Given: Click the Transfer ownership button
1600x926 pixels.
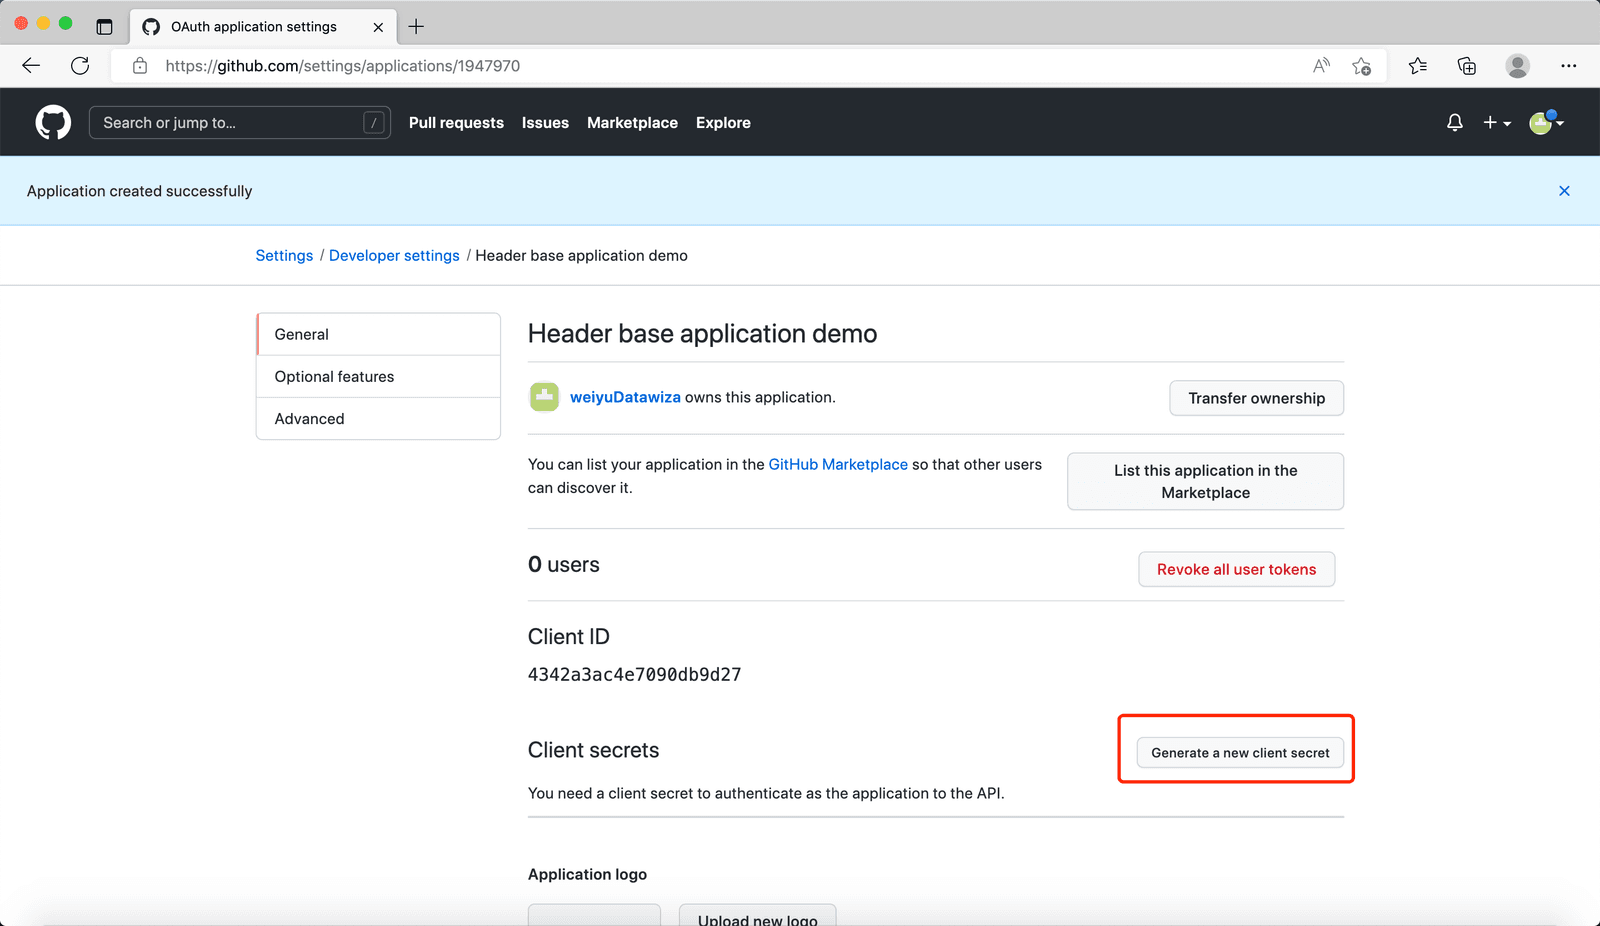Looking at the screenshot, I should [1256, 398].
